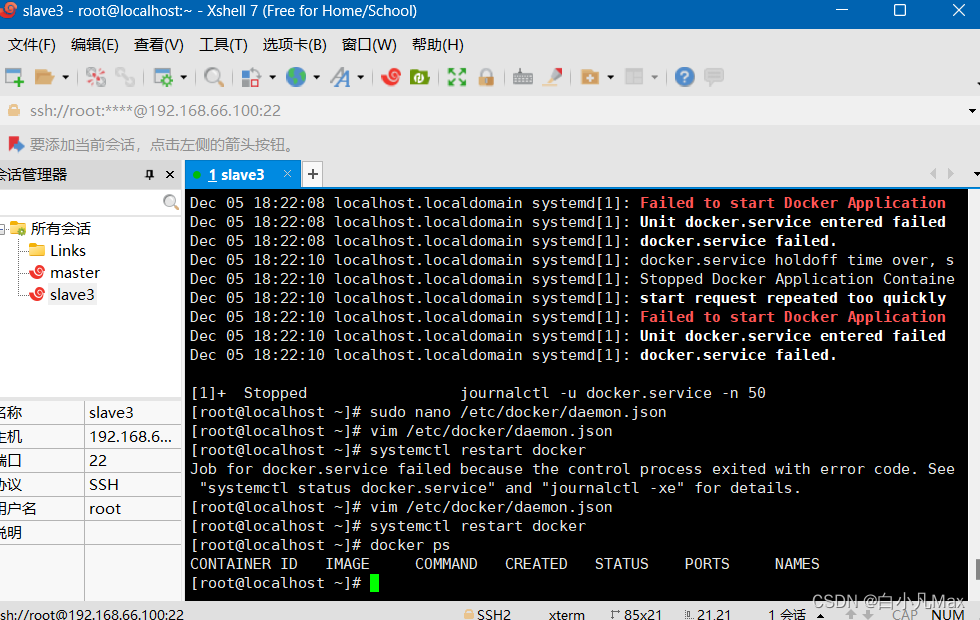Click the xterm status bar entry

566,614
